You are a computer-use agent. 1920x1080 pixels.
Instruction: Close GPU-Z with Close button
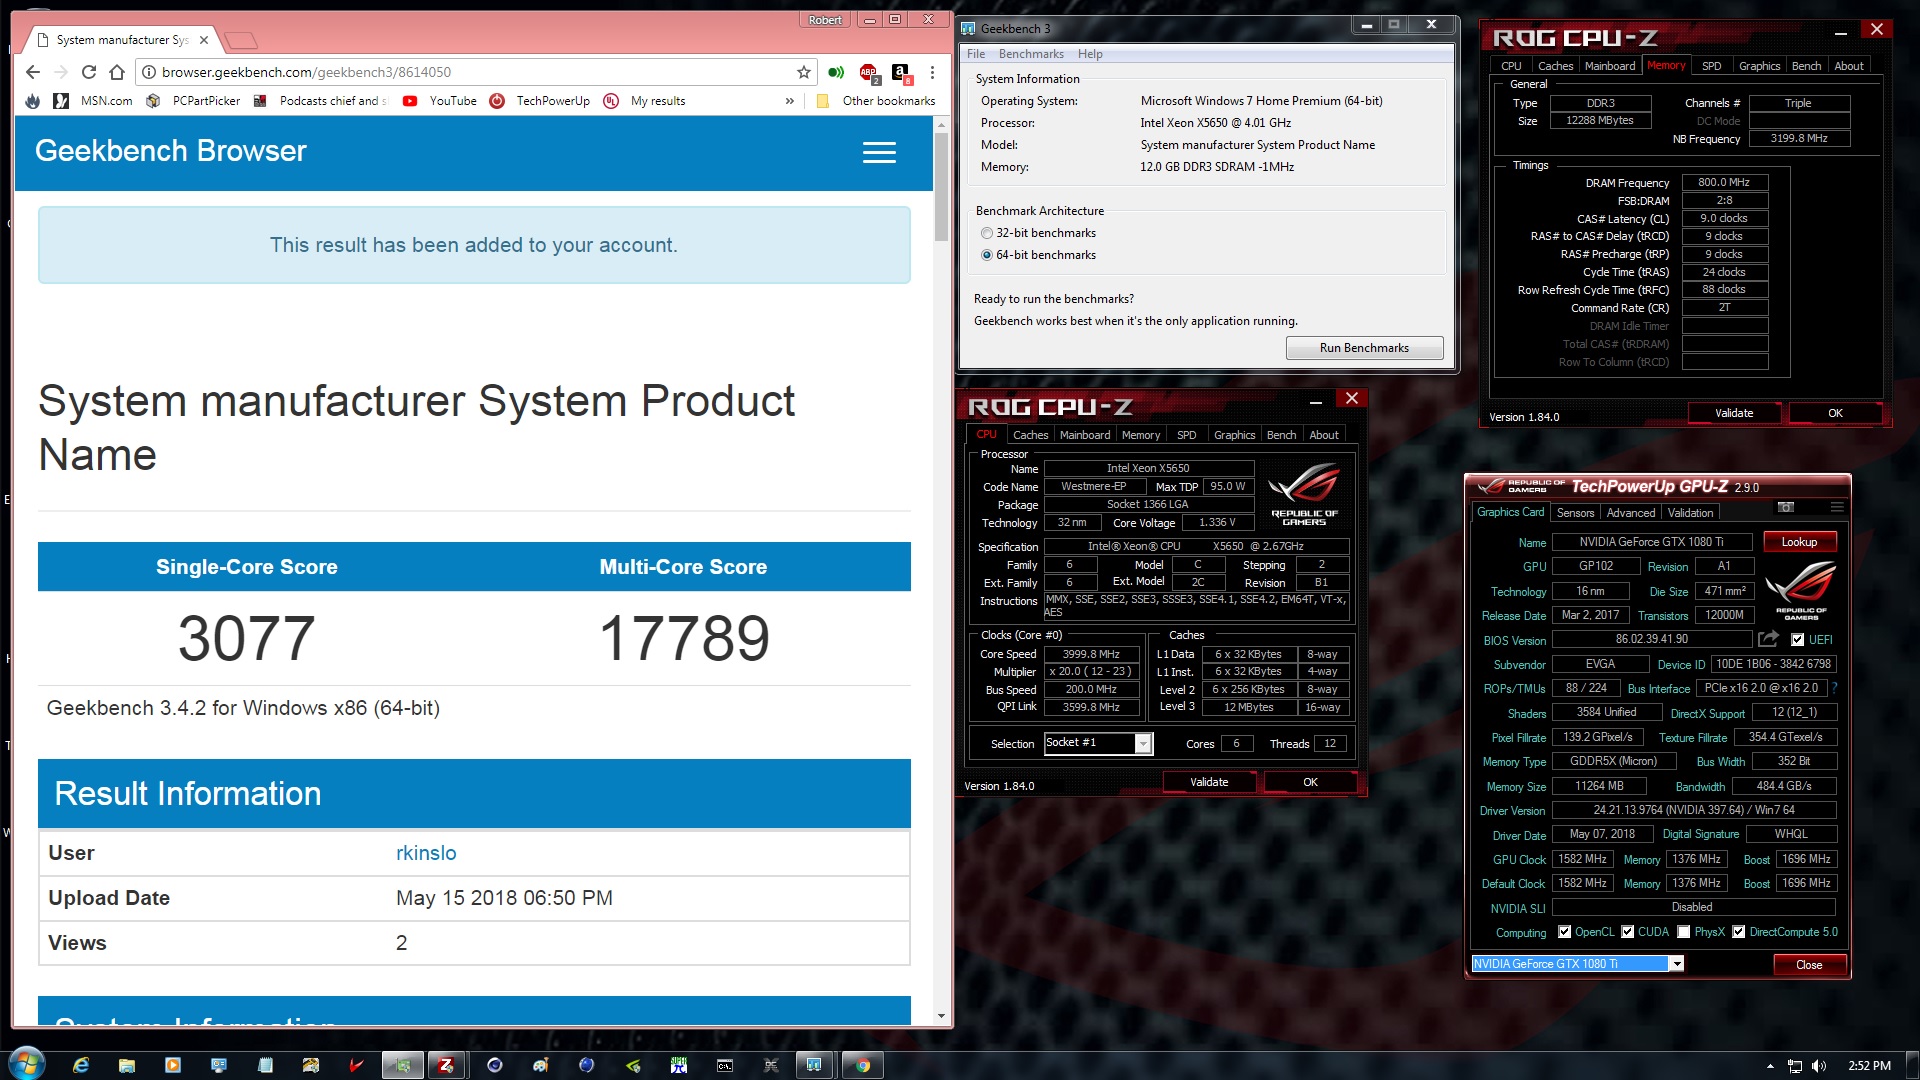[1808, 965]
